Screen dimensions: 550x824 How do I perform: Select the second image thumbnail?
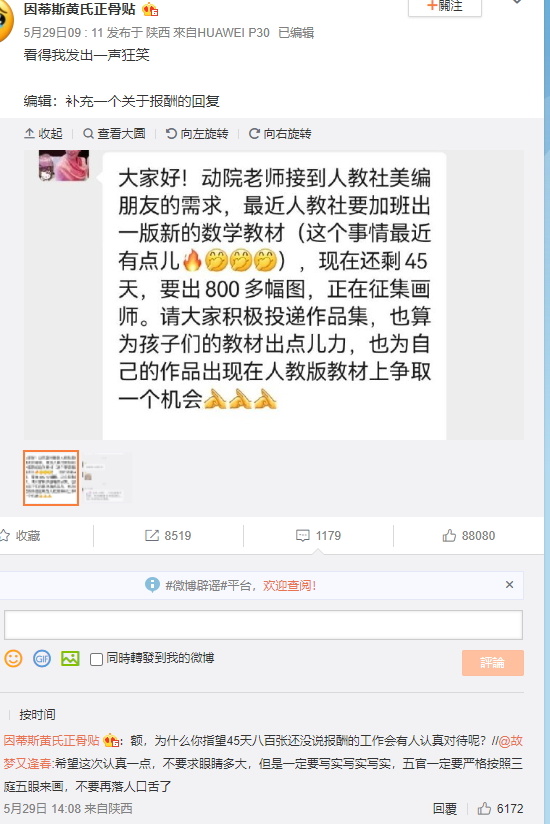106,478
